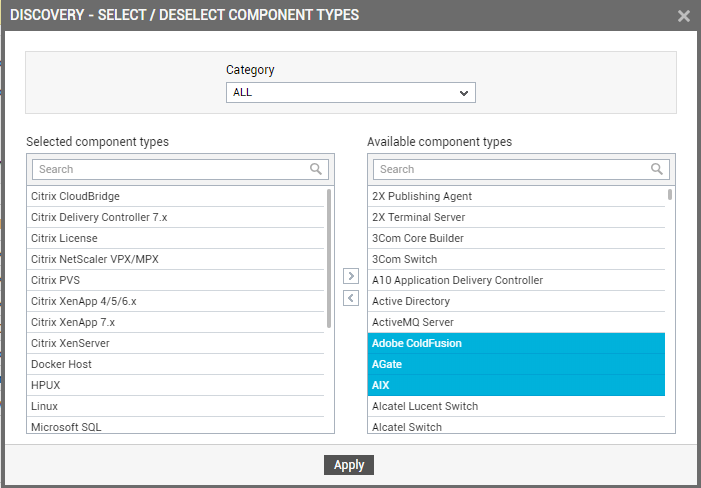Click the scrollbar of the available types list
Image resolution: width=701 pixels, height=488 pixels.
point(670,194)
